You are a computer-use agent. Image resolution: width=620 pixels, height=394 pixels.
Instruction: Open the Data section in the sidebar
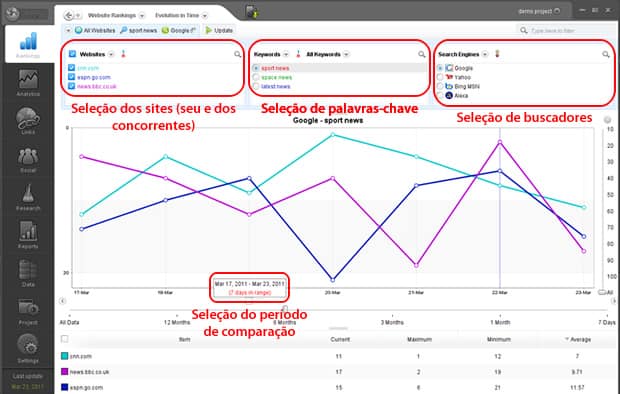[28, 273]
